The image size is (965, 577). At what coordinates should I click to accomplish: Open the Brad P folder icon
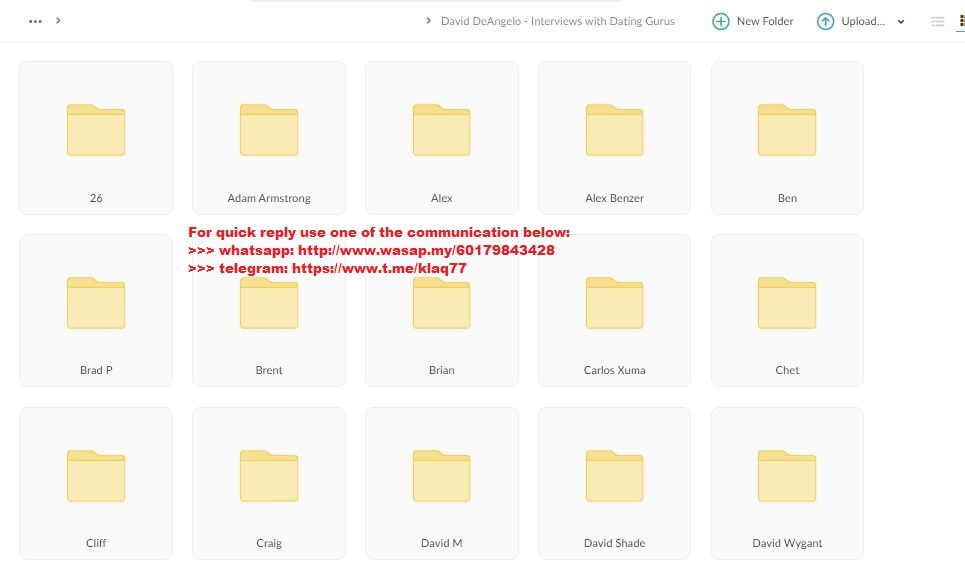96,303
